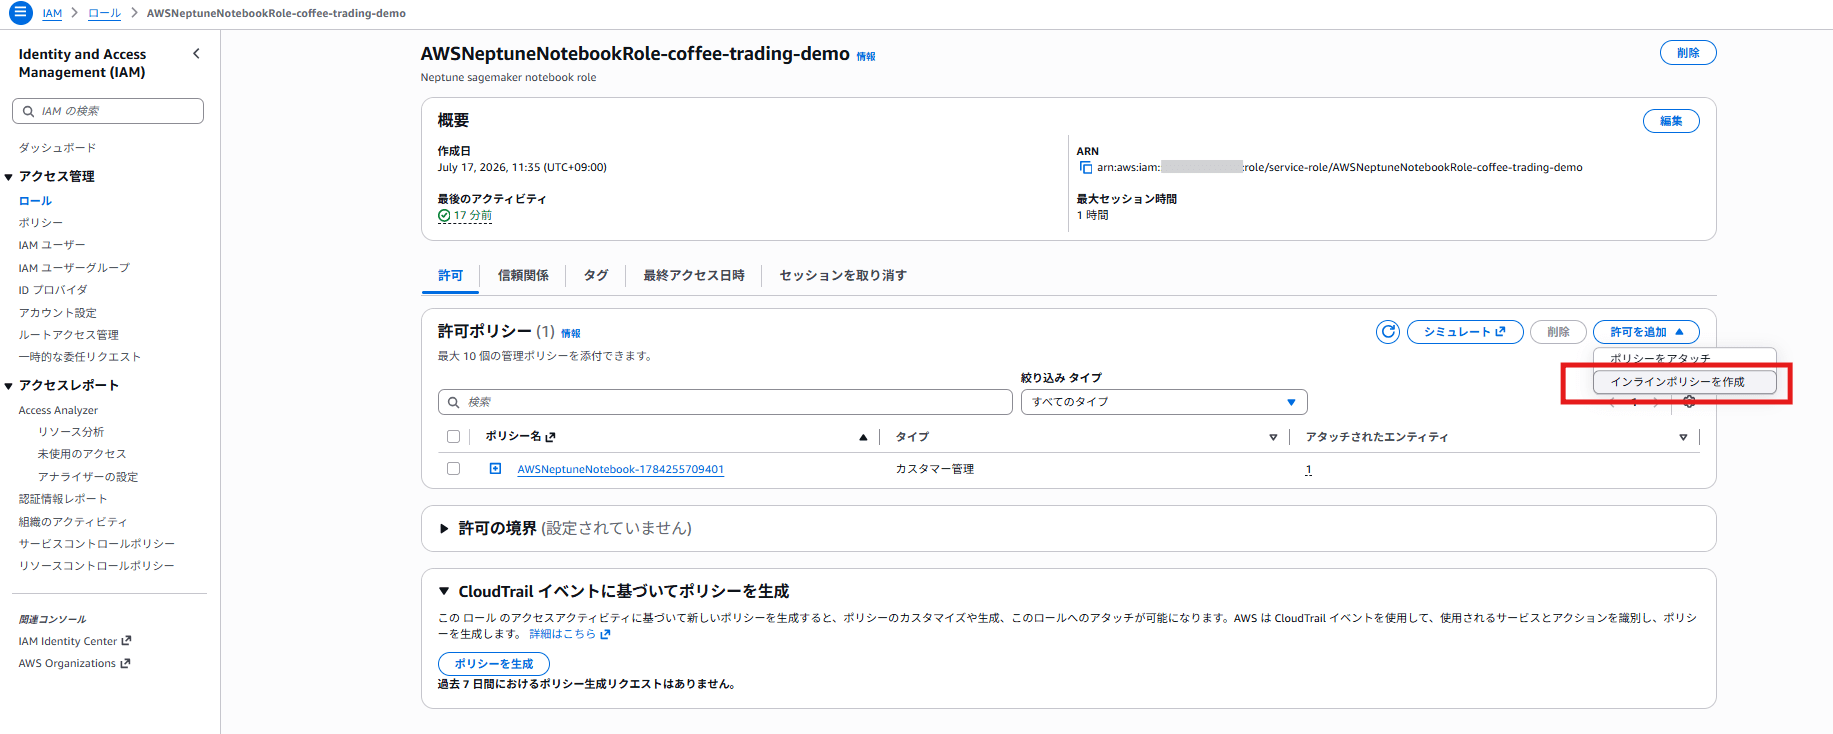The width and height of the screenshot is (1833, 734).
Task: Open サービスコントロールポリシー in the sidebar
Action: (96, 544)
